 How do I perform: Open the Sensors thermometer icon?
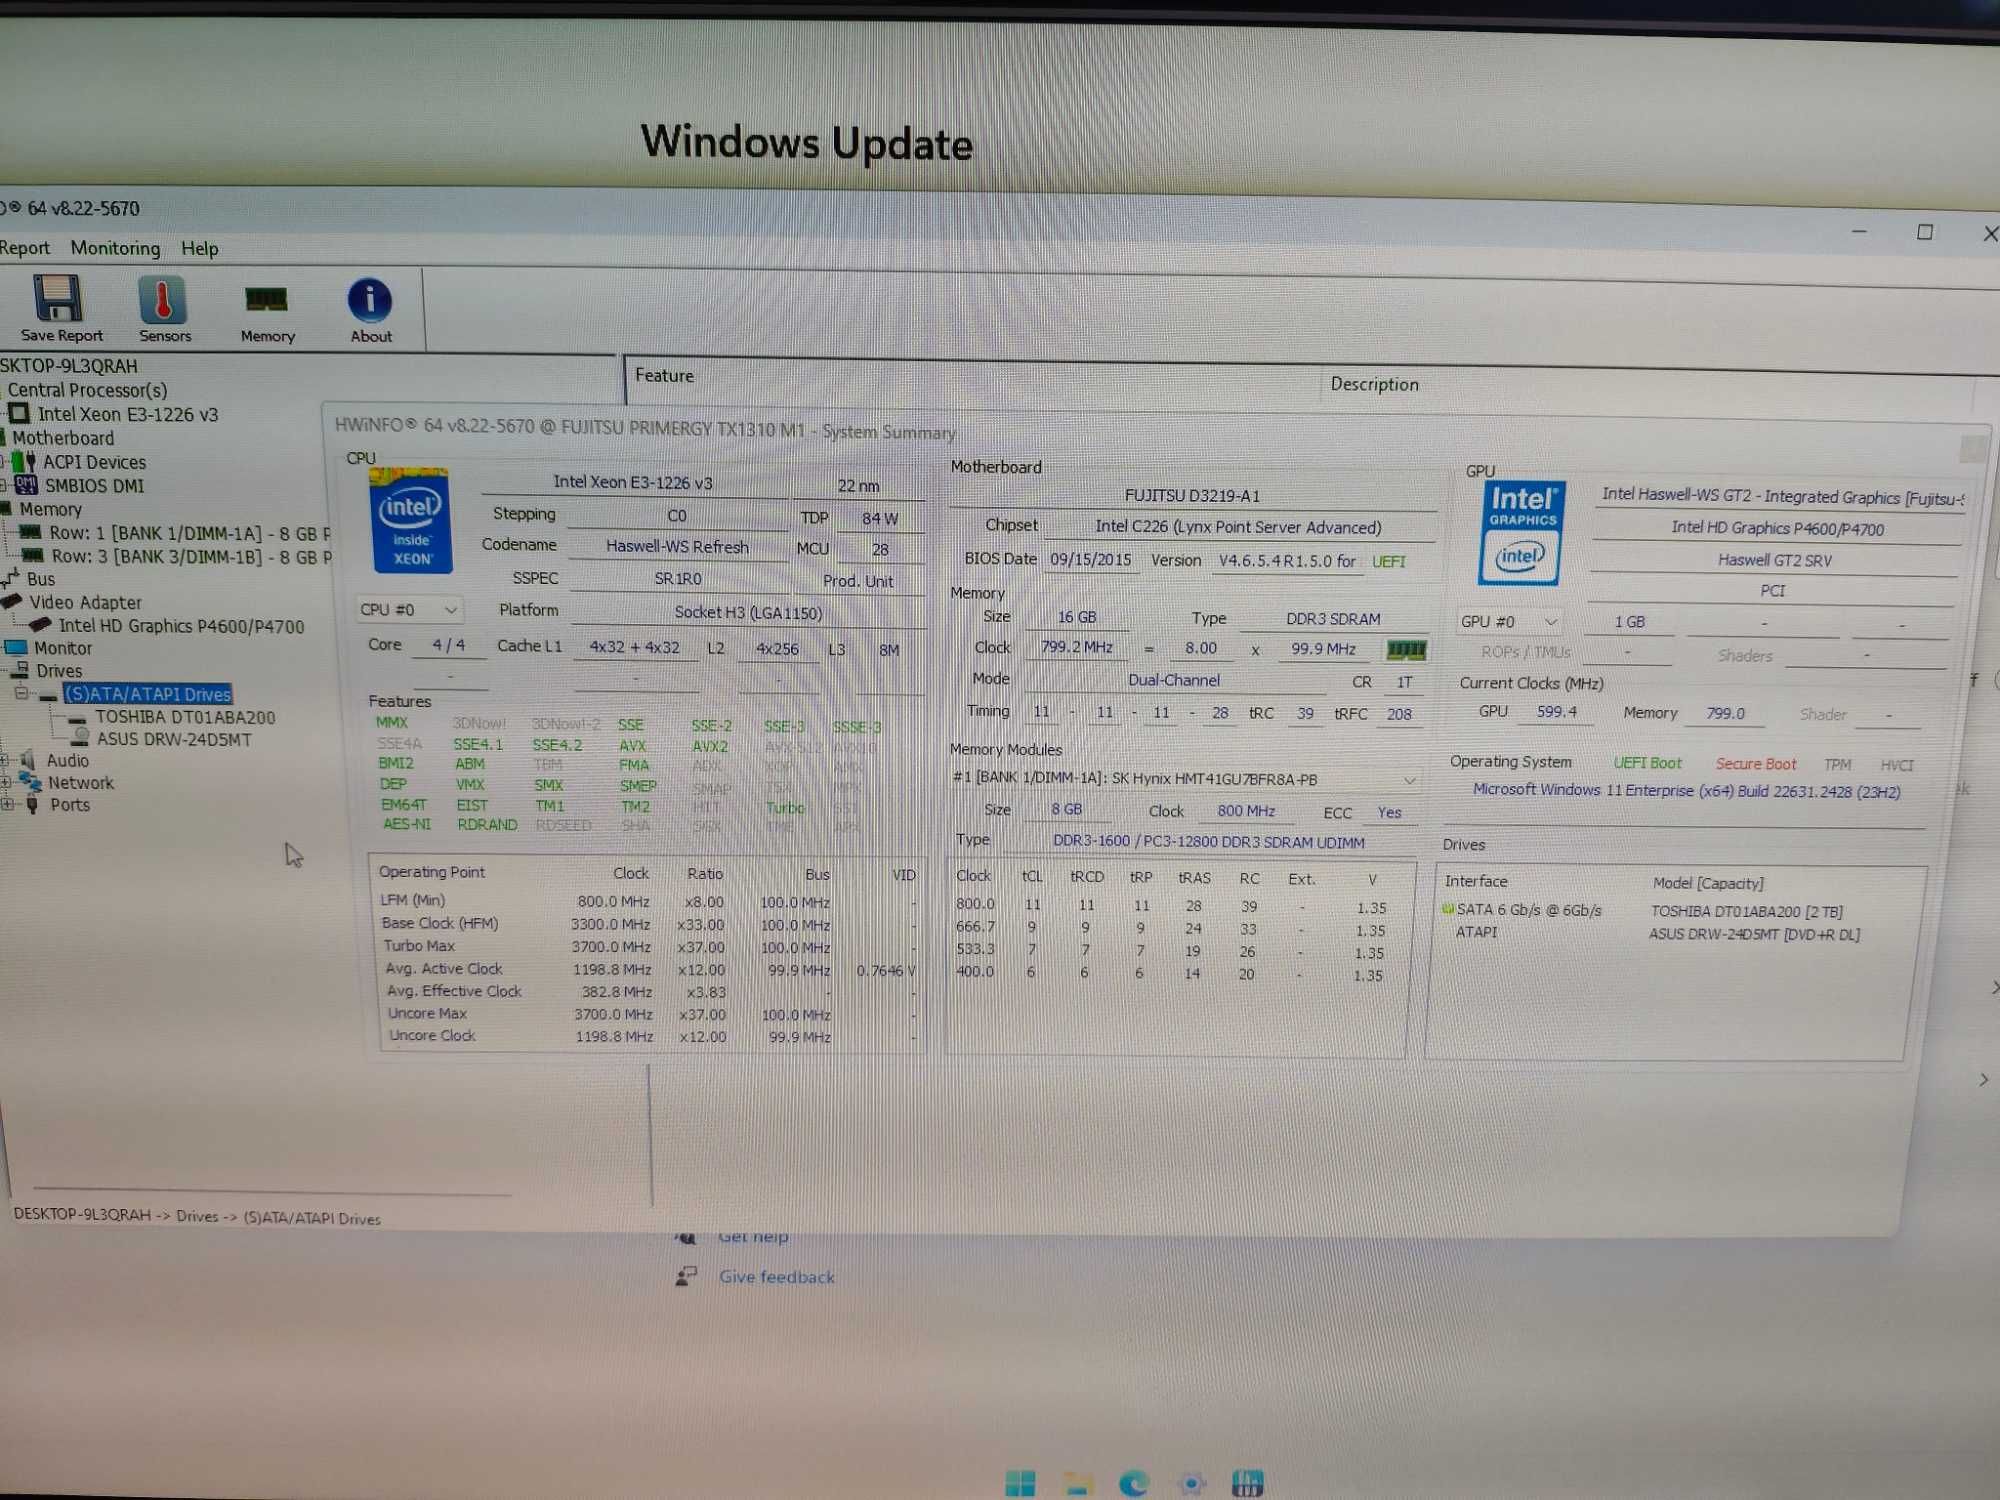point(163,308)
